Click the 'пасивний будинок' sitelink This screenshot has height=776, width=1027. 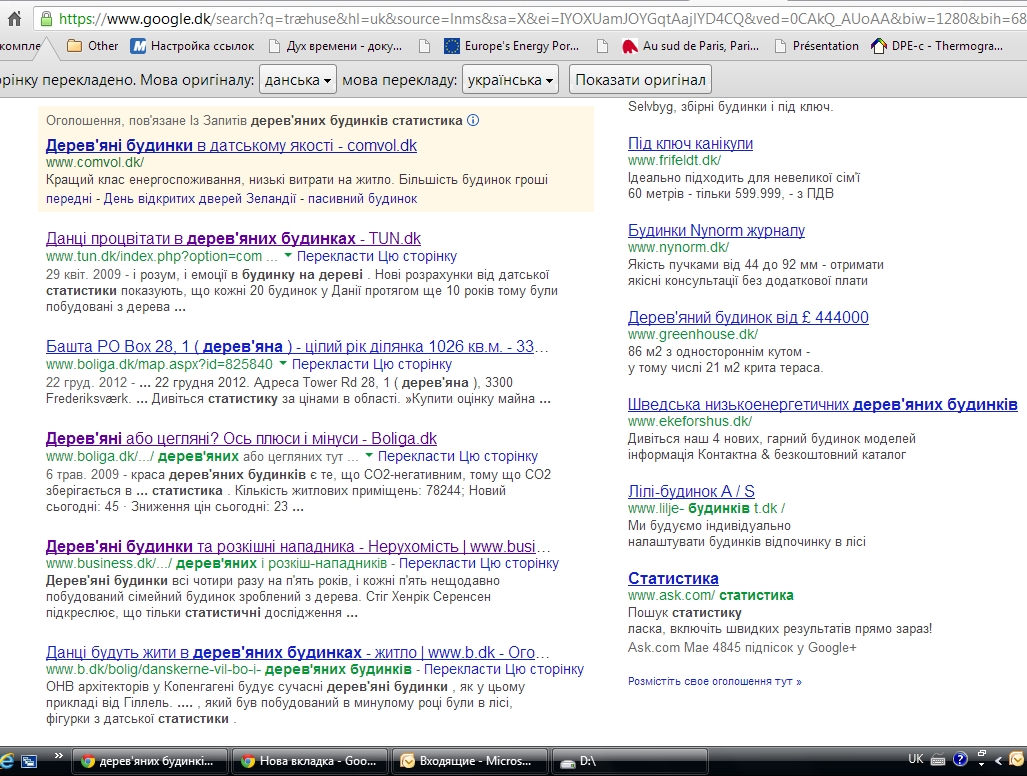coord(363,198)
